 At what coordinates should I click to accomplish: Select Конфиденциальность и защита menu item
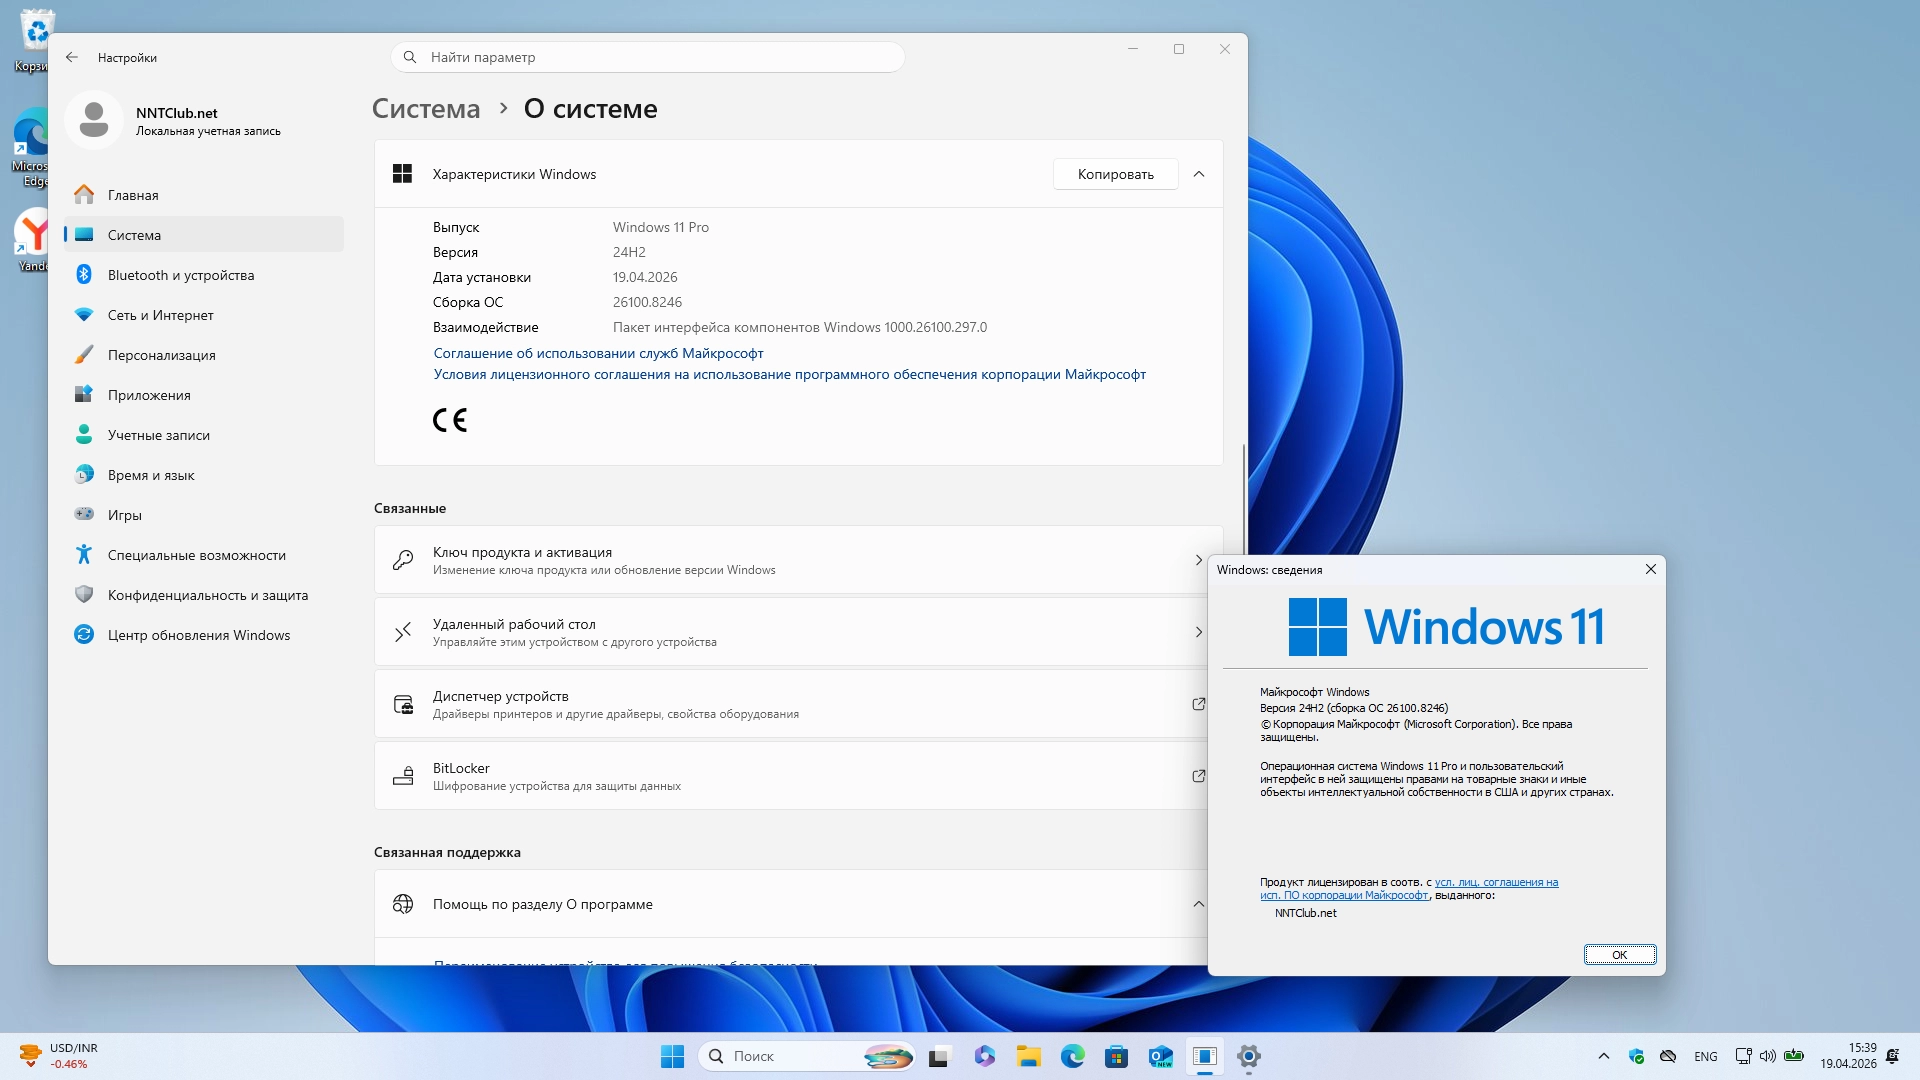207,595
